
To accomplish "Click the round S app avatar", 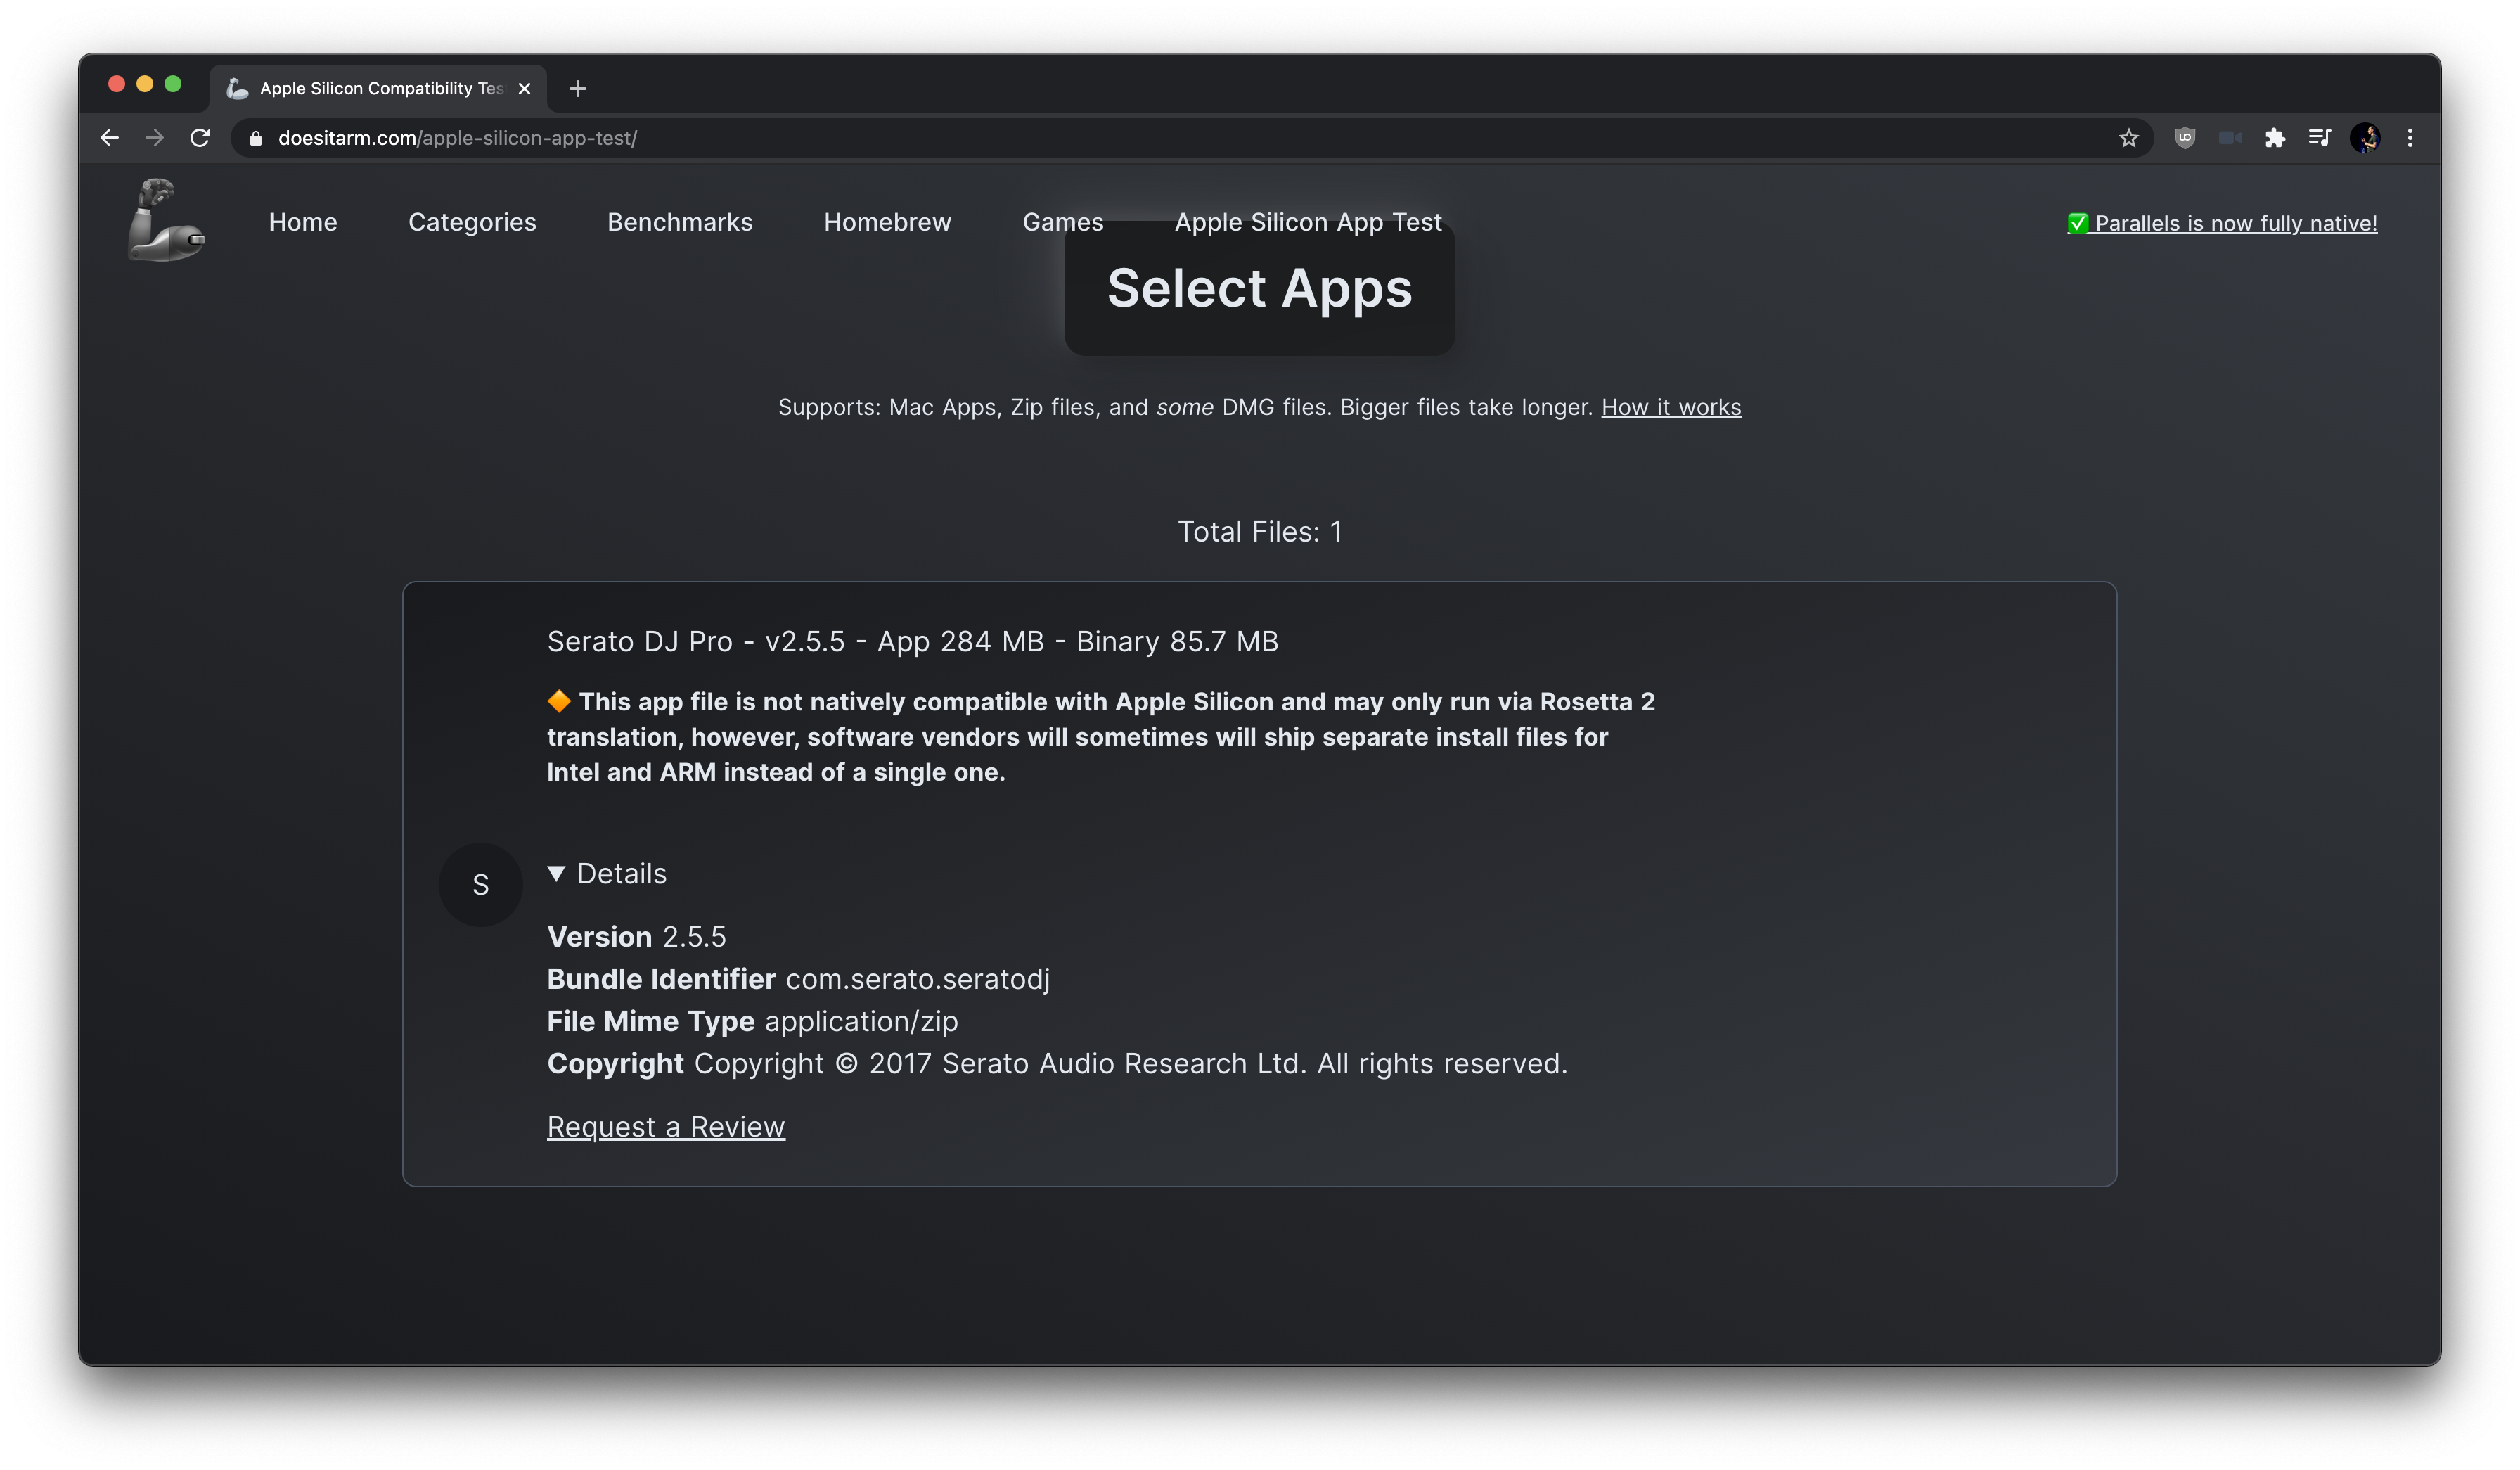I will tap(481, 884).
